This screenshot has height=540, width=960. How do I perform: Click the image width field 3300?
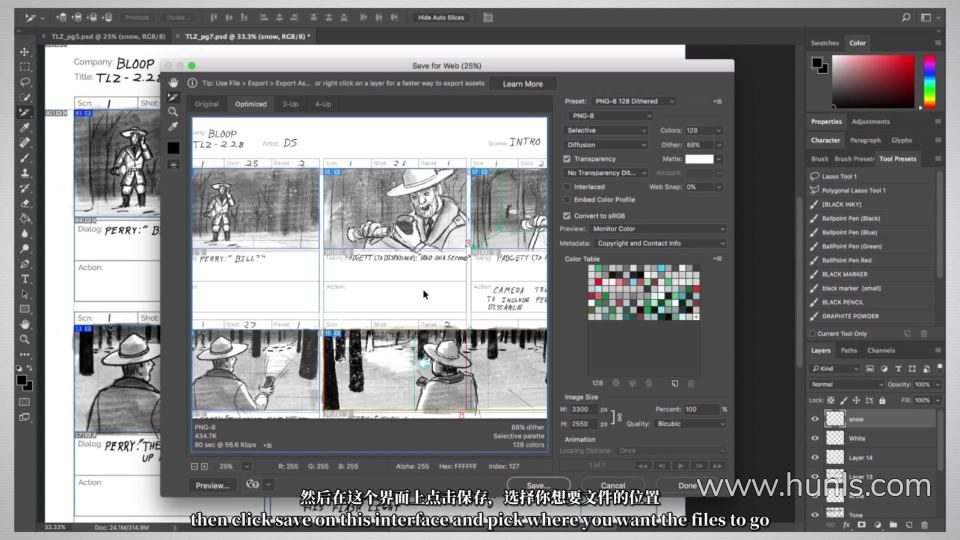click(583, 409)
